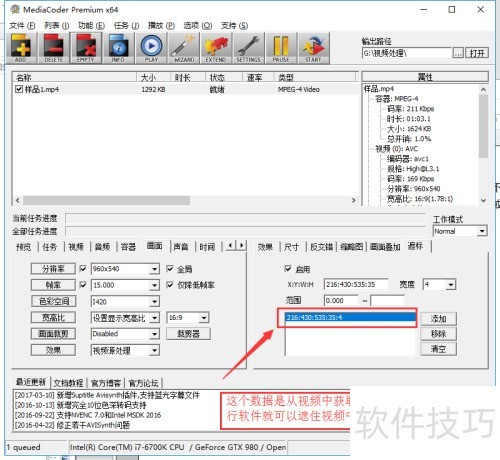Click the X:Y:W:H input field
500x460 pixels.
click(x=356, y=284)
